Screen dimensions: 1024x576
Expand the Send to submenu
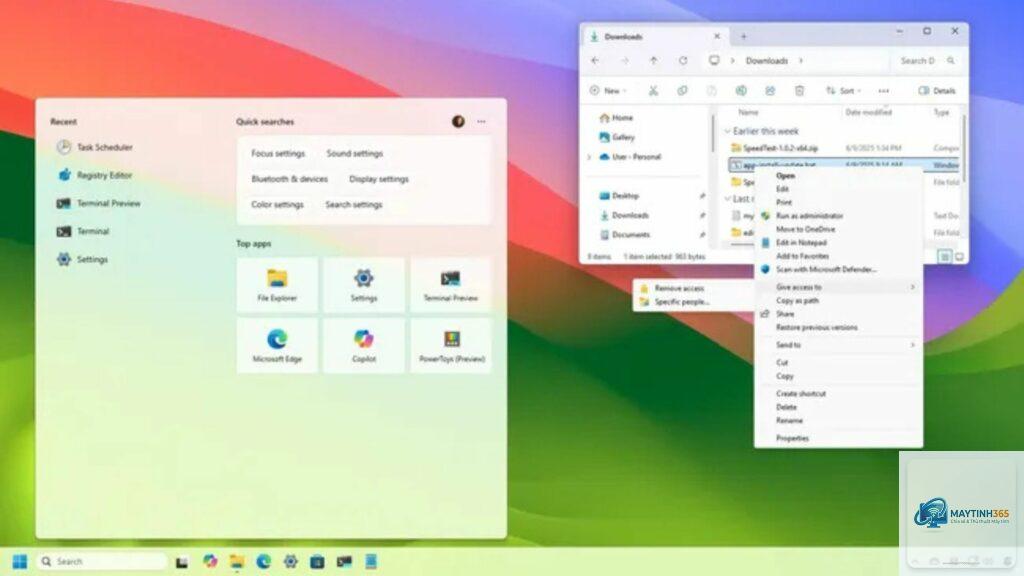tap(839, 344)
